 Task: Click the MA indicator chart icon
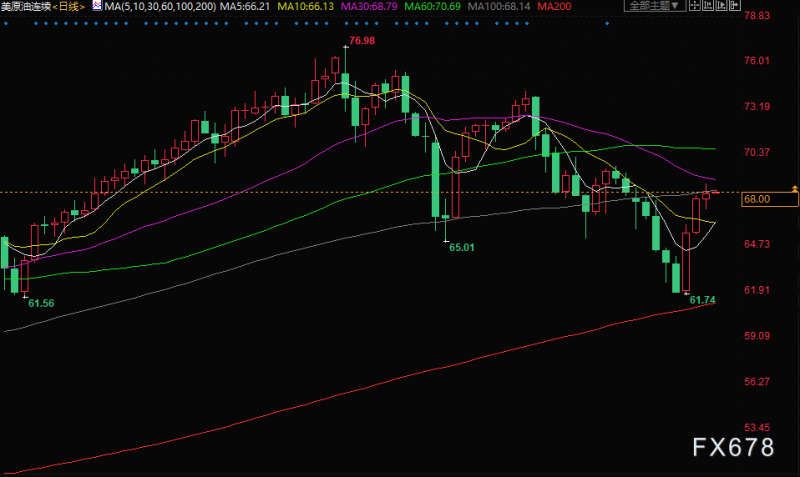point(97,6)
